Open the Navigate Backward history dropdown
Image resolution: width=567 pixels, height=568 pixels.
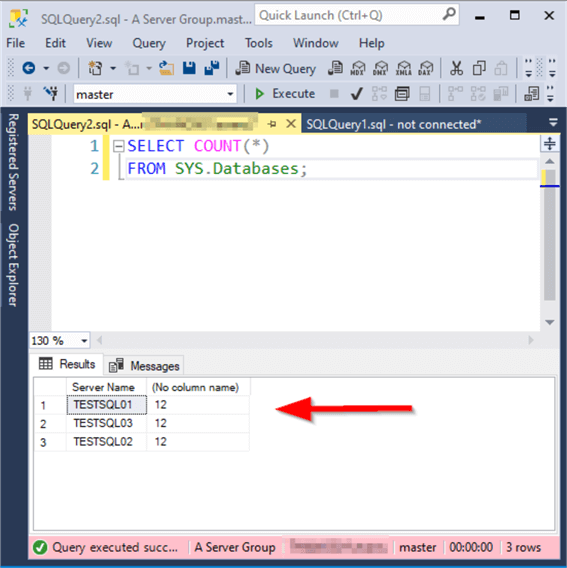coord(46,68)
